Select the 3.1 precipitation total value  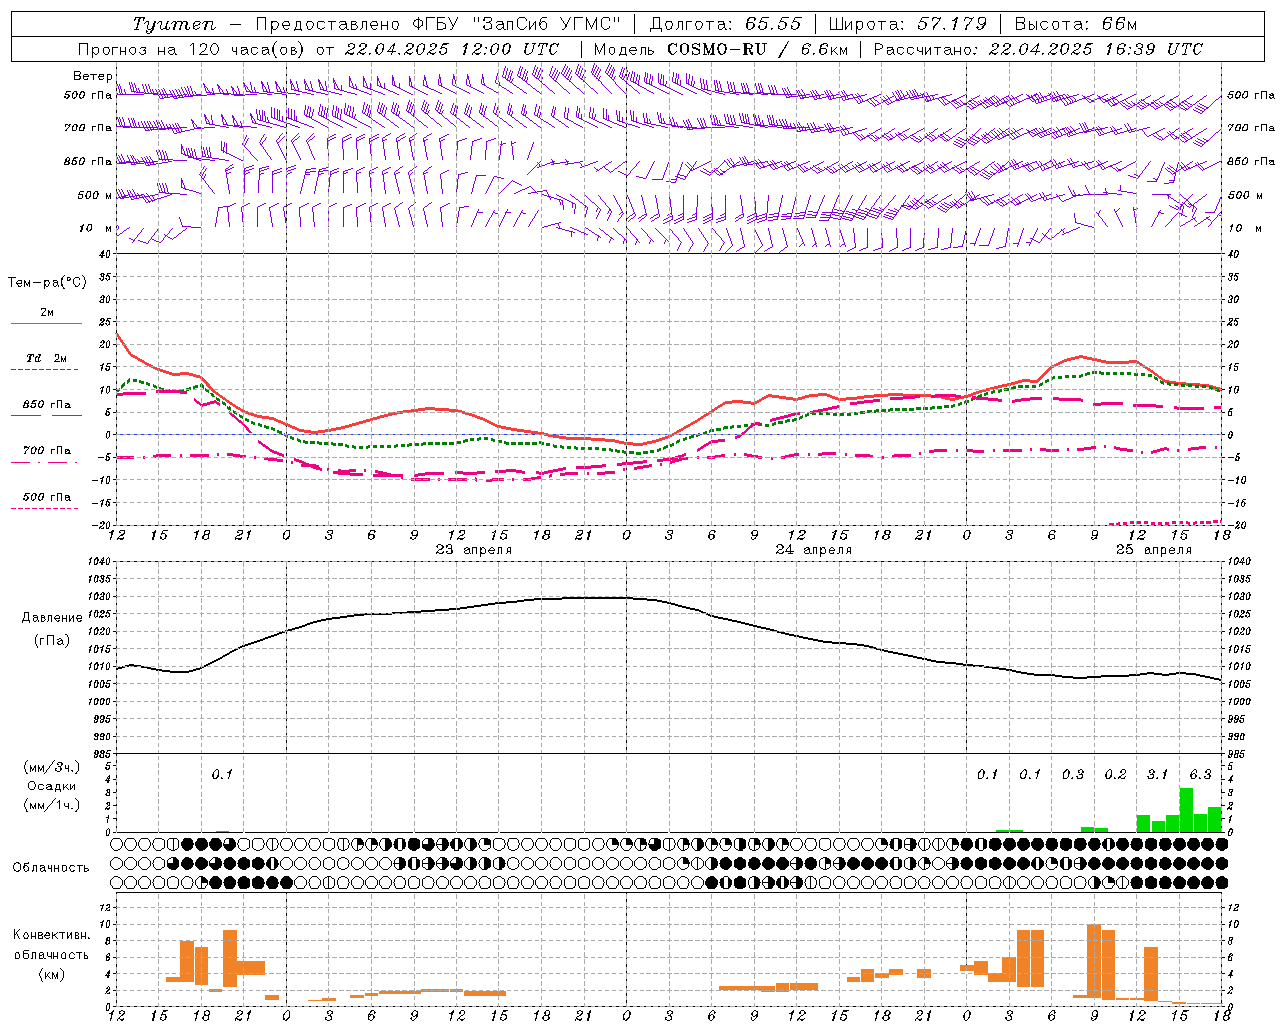click(1157, 774)
